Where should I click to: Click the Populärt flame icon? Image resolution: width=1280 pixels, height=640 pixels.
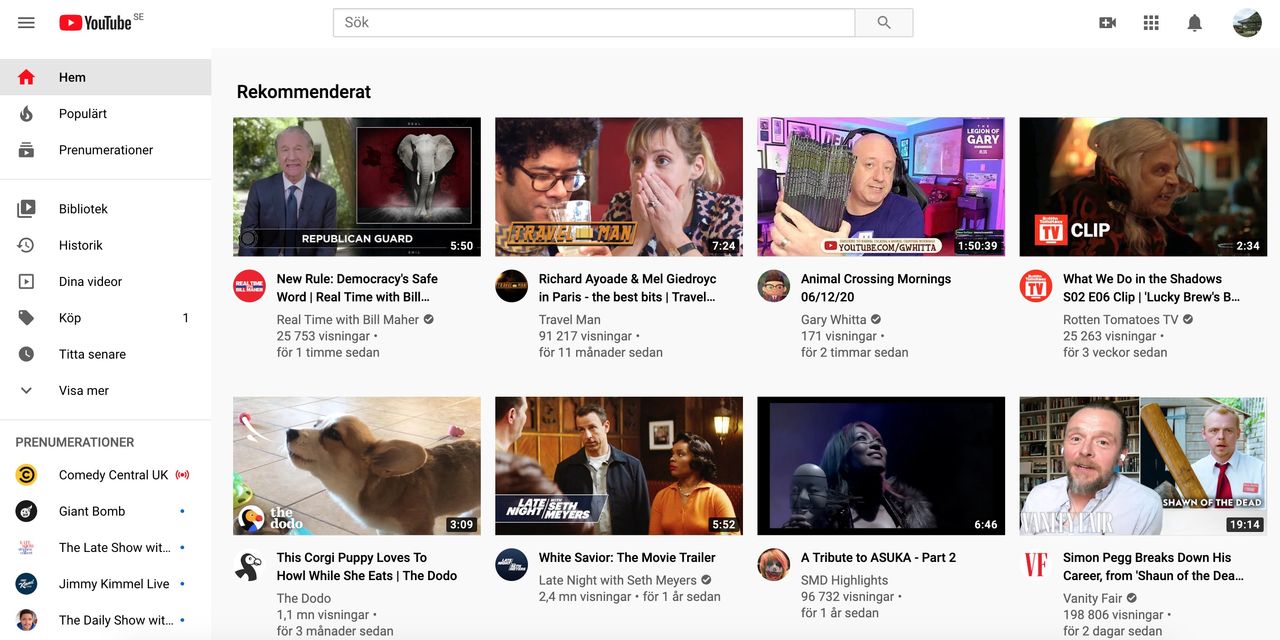[26, 114]
